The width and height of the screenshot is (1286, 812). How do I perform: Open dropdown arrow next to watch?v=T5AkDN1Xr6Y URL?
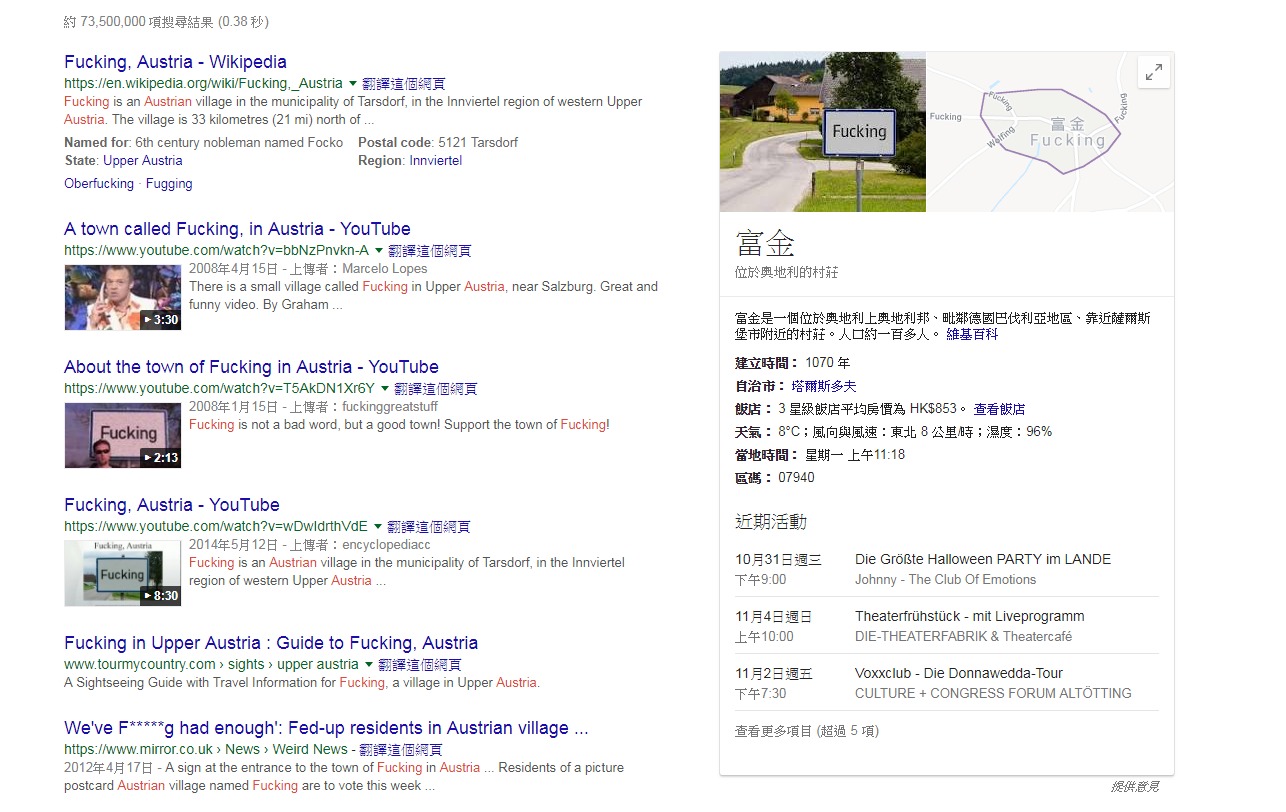[x=385, y=388]
